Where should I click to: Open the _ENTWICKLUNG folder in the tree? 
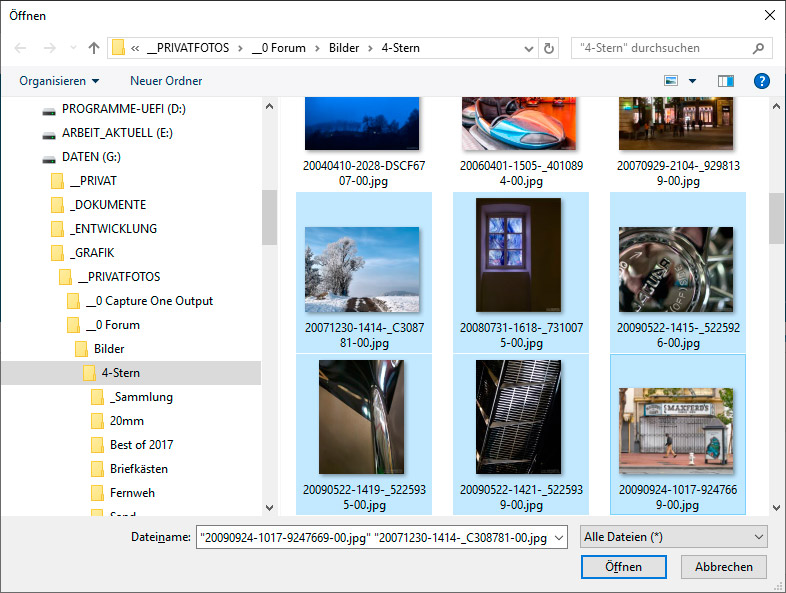point(113,229)
